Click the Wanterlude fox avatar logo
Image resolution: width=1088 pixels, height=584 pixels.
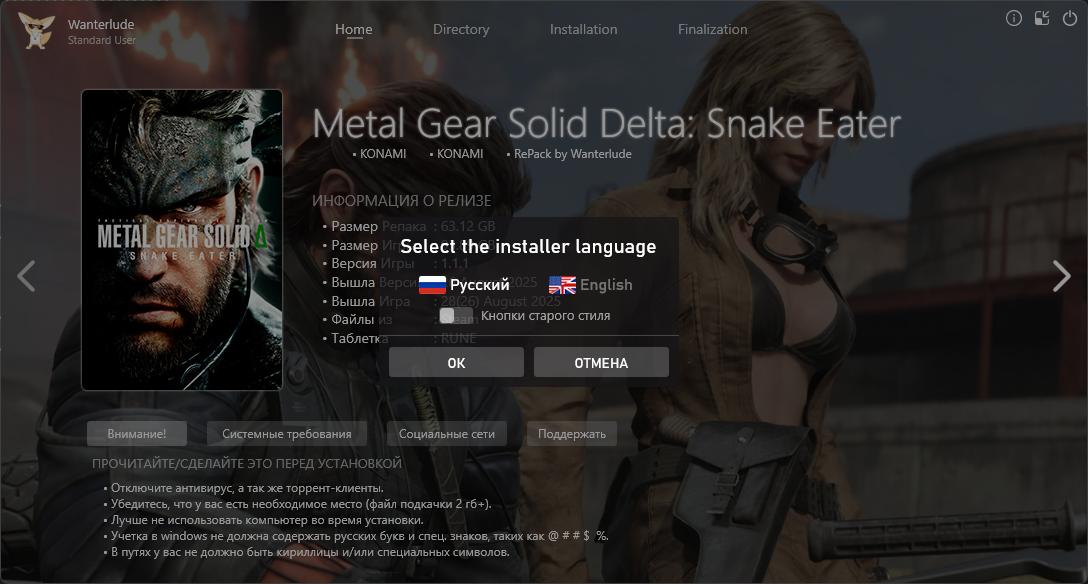point(36,31)
